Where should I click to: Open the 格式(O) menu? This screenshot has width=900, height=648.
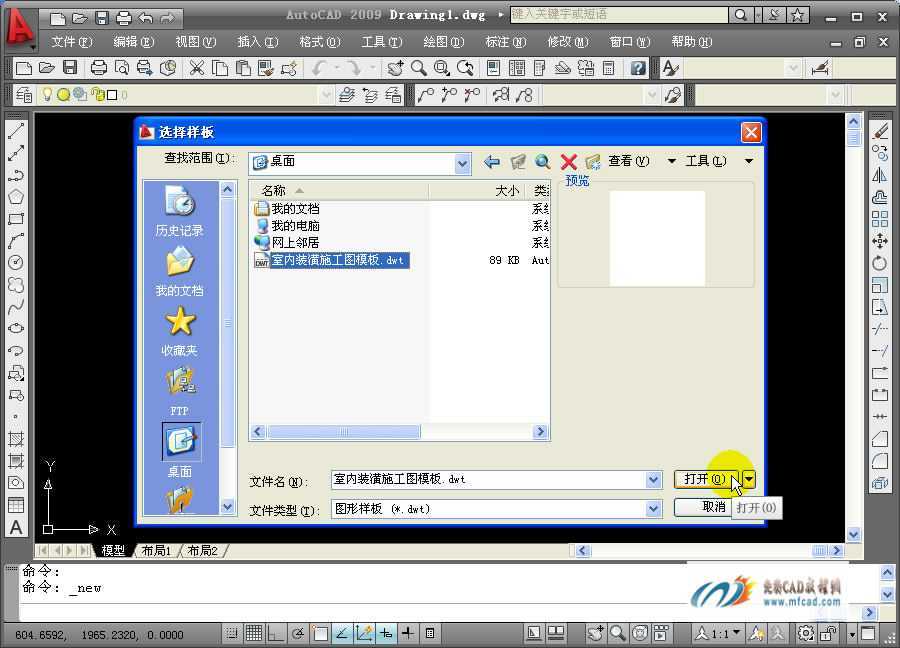coord(320,42)
